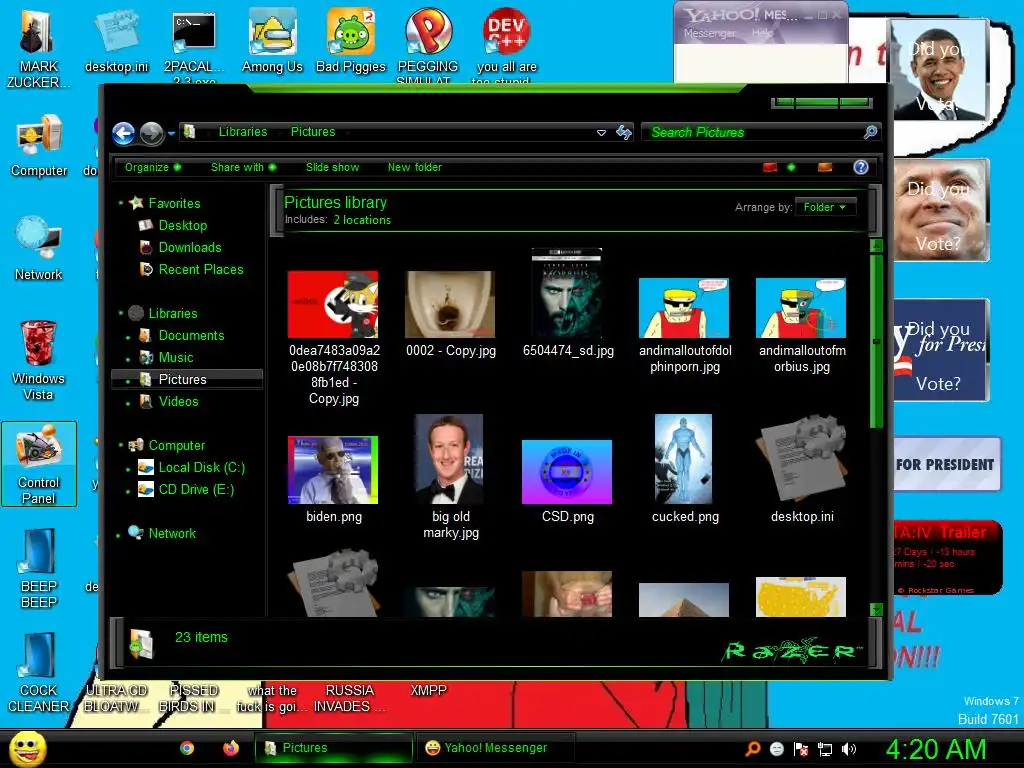This screenshot has width=1024, height=768.
Task: Select the CSD.png thumbnail
Action: point(567,472)
